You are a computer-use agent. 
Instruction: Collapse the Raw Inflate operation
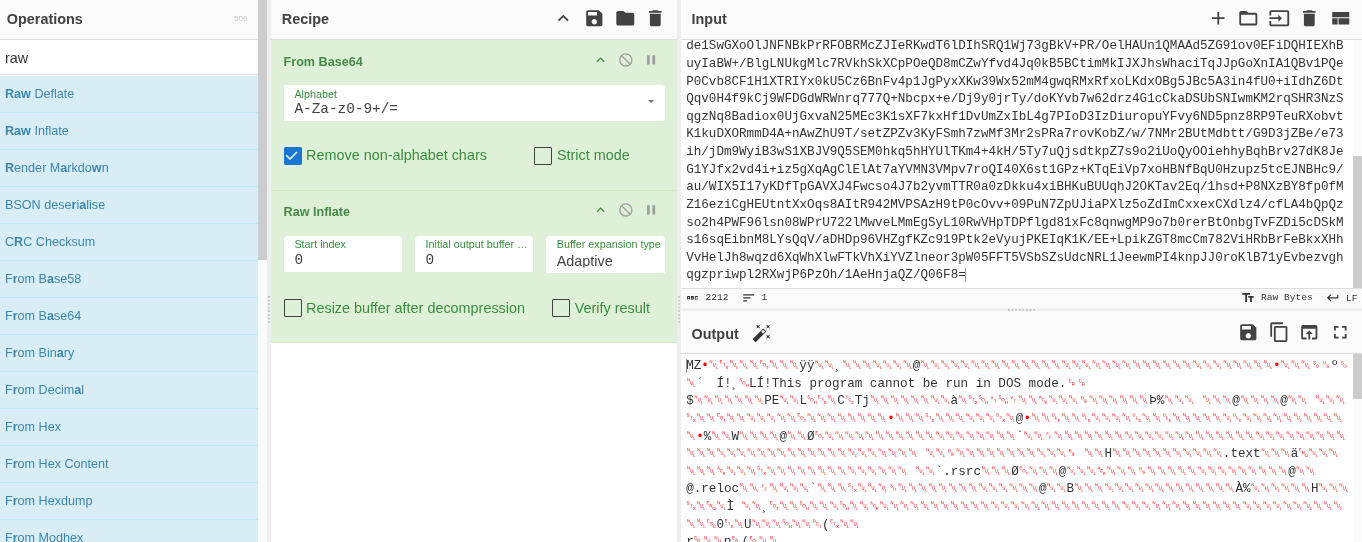600,210
